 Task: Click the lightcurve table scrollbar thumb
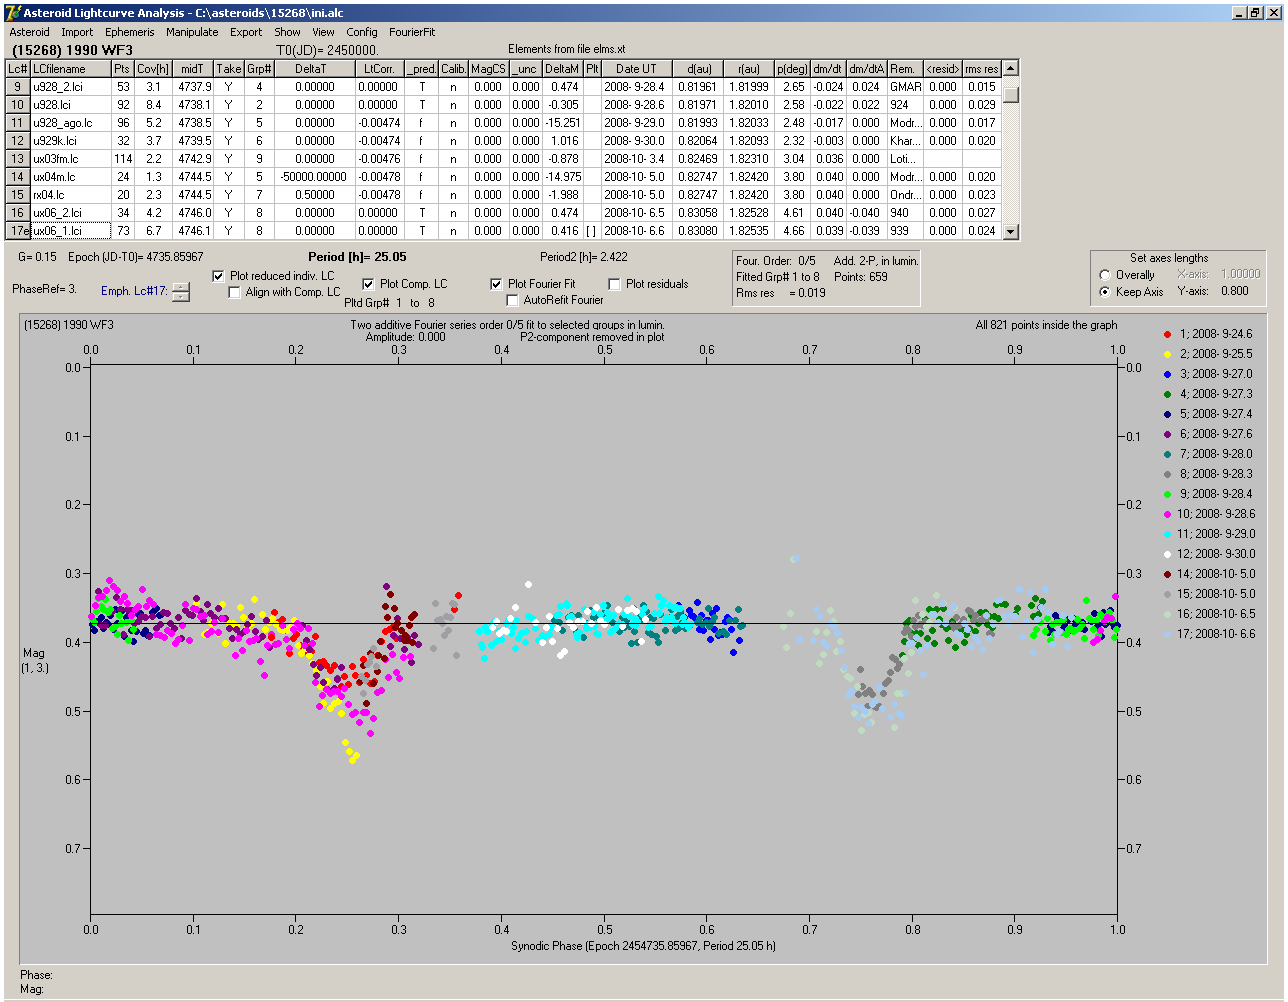coord(1011,95)
